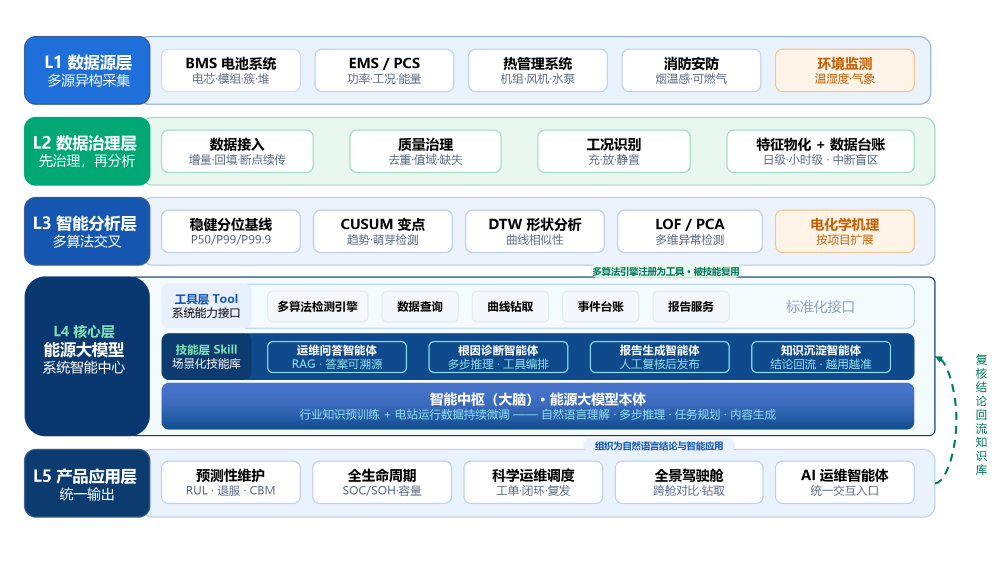Select the 工具层 Tool label
The width and height of the screenshot is (1000, 563).
coord(206,306)
